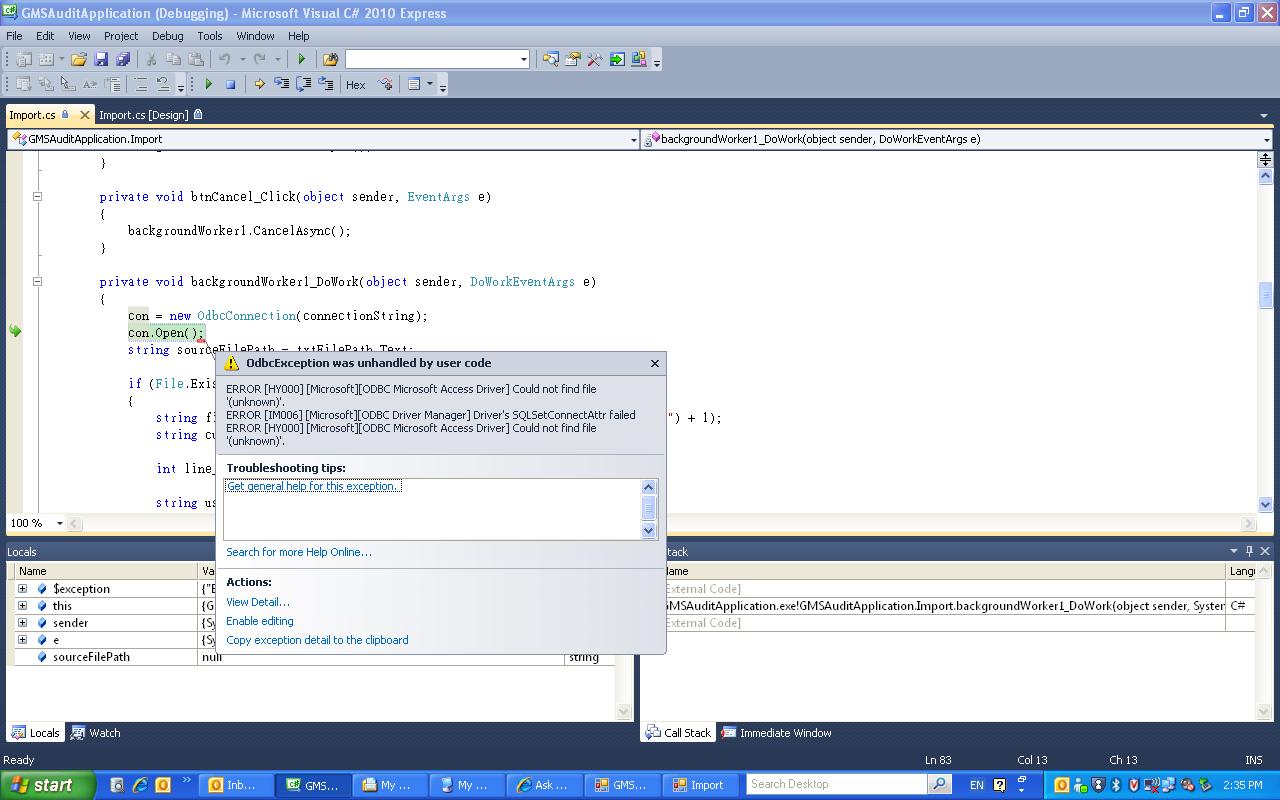Close the OdbcException popup

[x=655, y=363]
